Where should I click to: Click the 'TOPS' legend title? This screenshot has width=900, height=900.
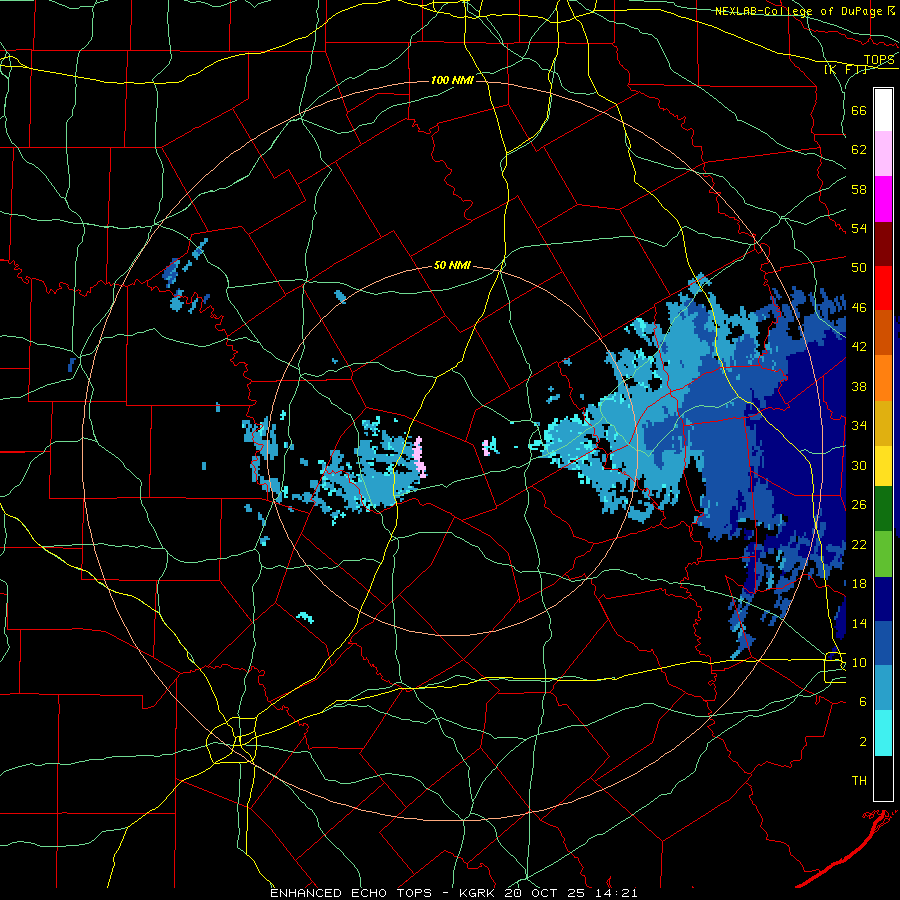[x=879, y=60]
